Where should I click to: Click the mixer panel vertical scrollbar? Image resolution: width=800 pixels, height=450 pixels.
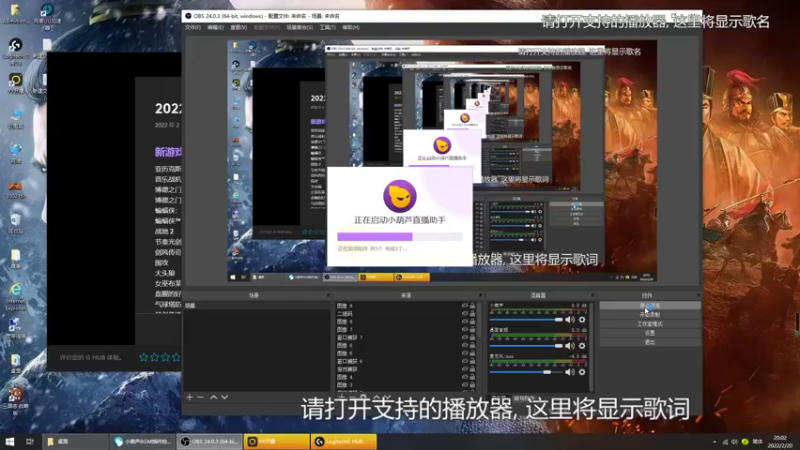(x=592, y=347)
